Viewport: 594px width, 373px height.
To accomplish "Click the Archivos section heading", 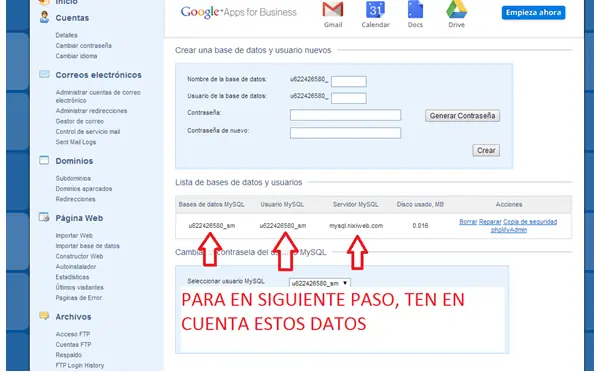I will click(73, 317).
